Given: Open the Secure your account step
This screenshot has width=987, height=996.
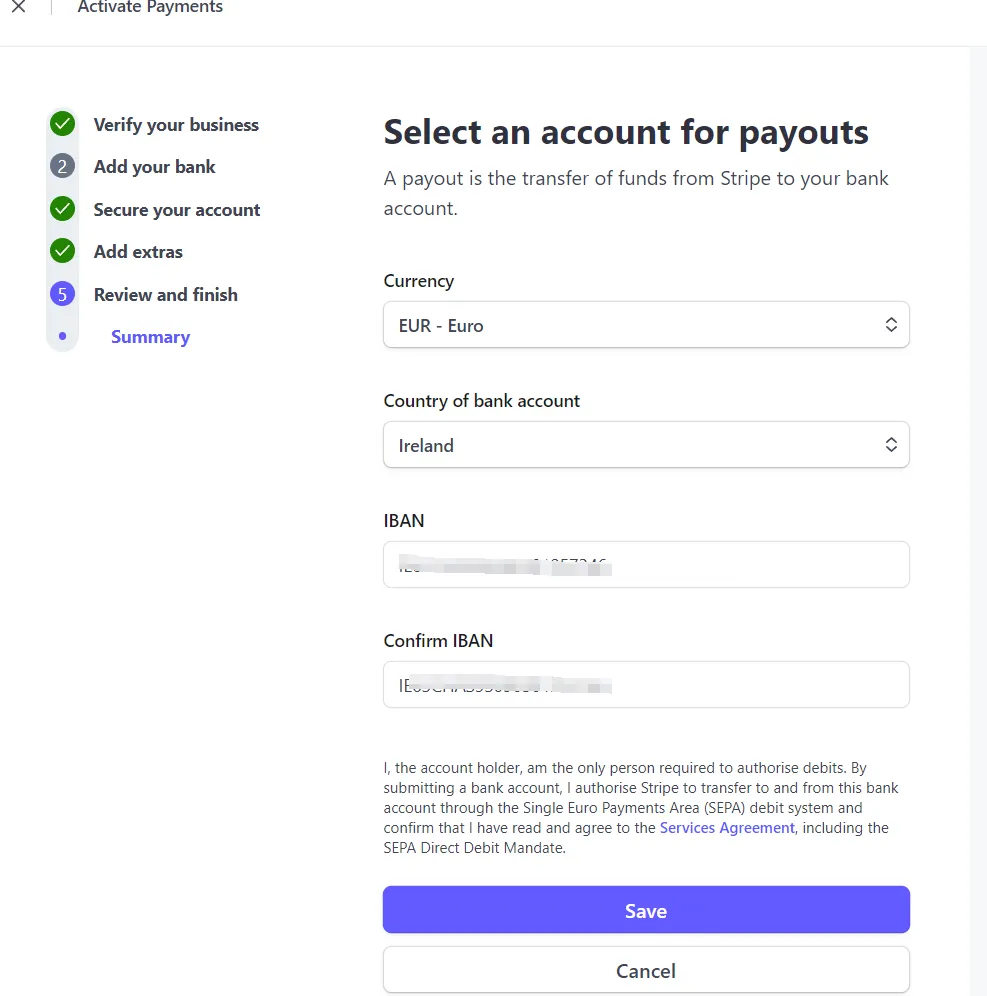Looking at the screenshot, I should pos(177,210).
